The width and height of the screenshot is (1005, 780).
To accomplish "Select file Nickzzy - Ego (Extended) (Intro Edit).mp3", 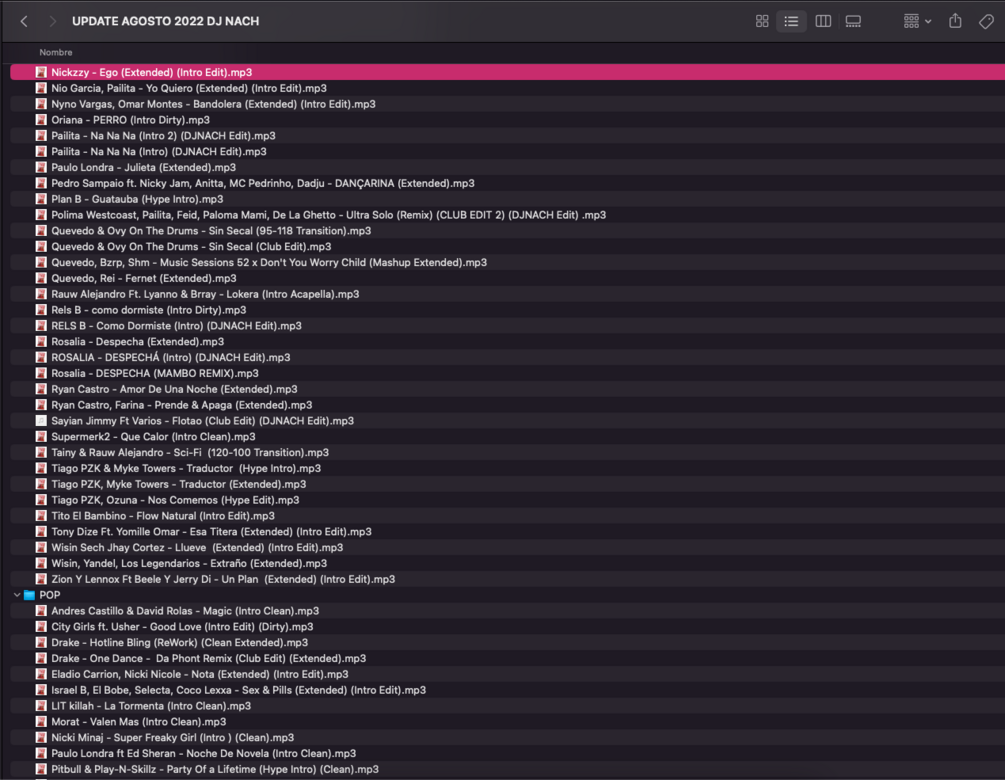I will (x=507, y=72).
